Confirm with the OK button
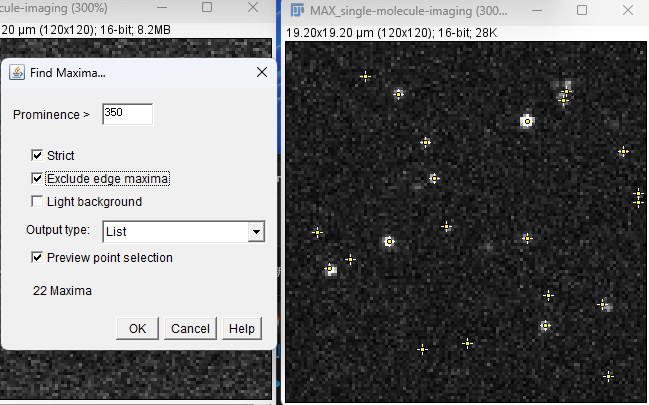The width and height of the screenshot is (649, 405). tap(137, 329)
